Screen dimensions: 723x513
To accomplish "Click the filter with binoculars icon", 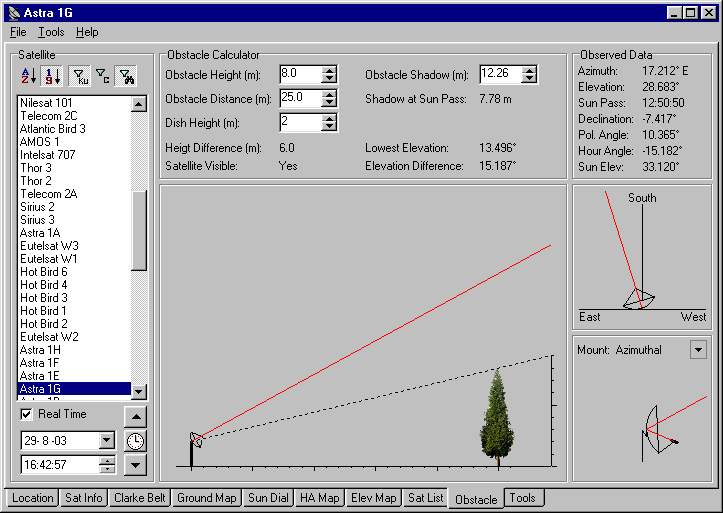I will click(126, 76).
